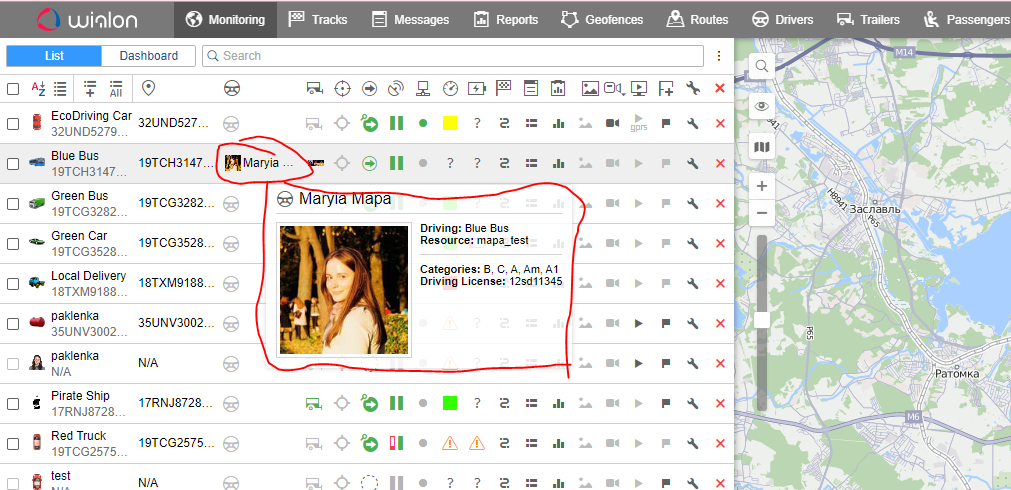1011x490 pixels.
Task: Select all units header checkbox
Action: point(13,89)
